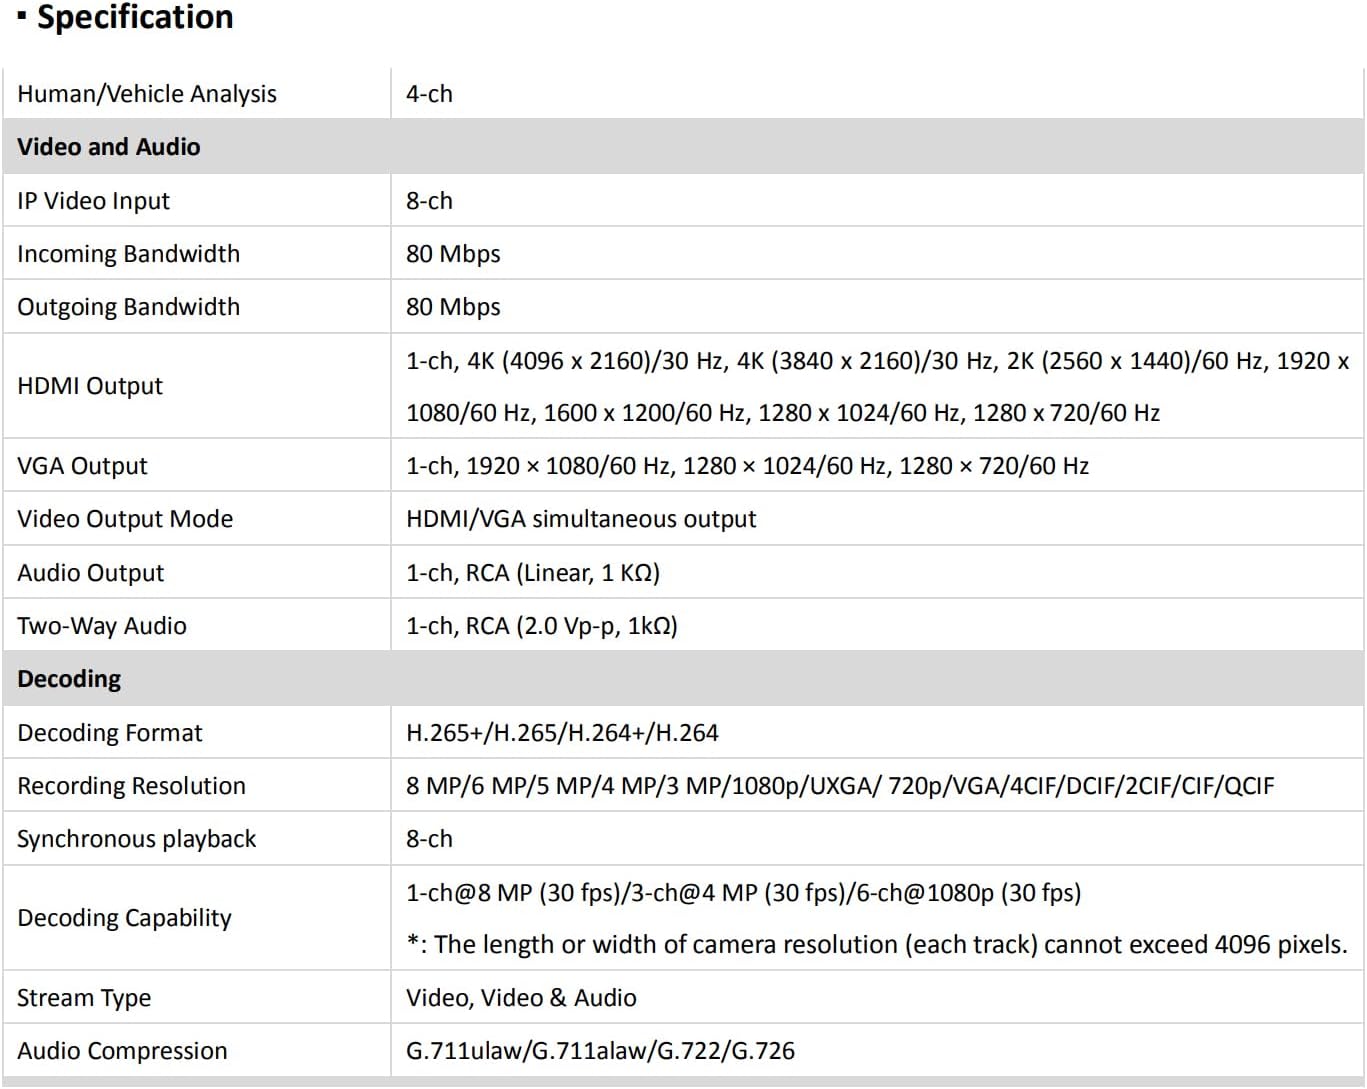Select the Decoding Capability label
This screenshot has width=1367, height=1089.
point(125,918)
